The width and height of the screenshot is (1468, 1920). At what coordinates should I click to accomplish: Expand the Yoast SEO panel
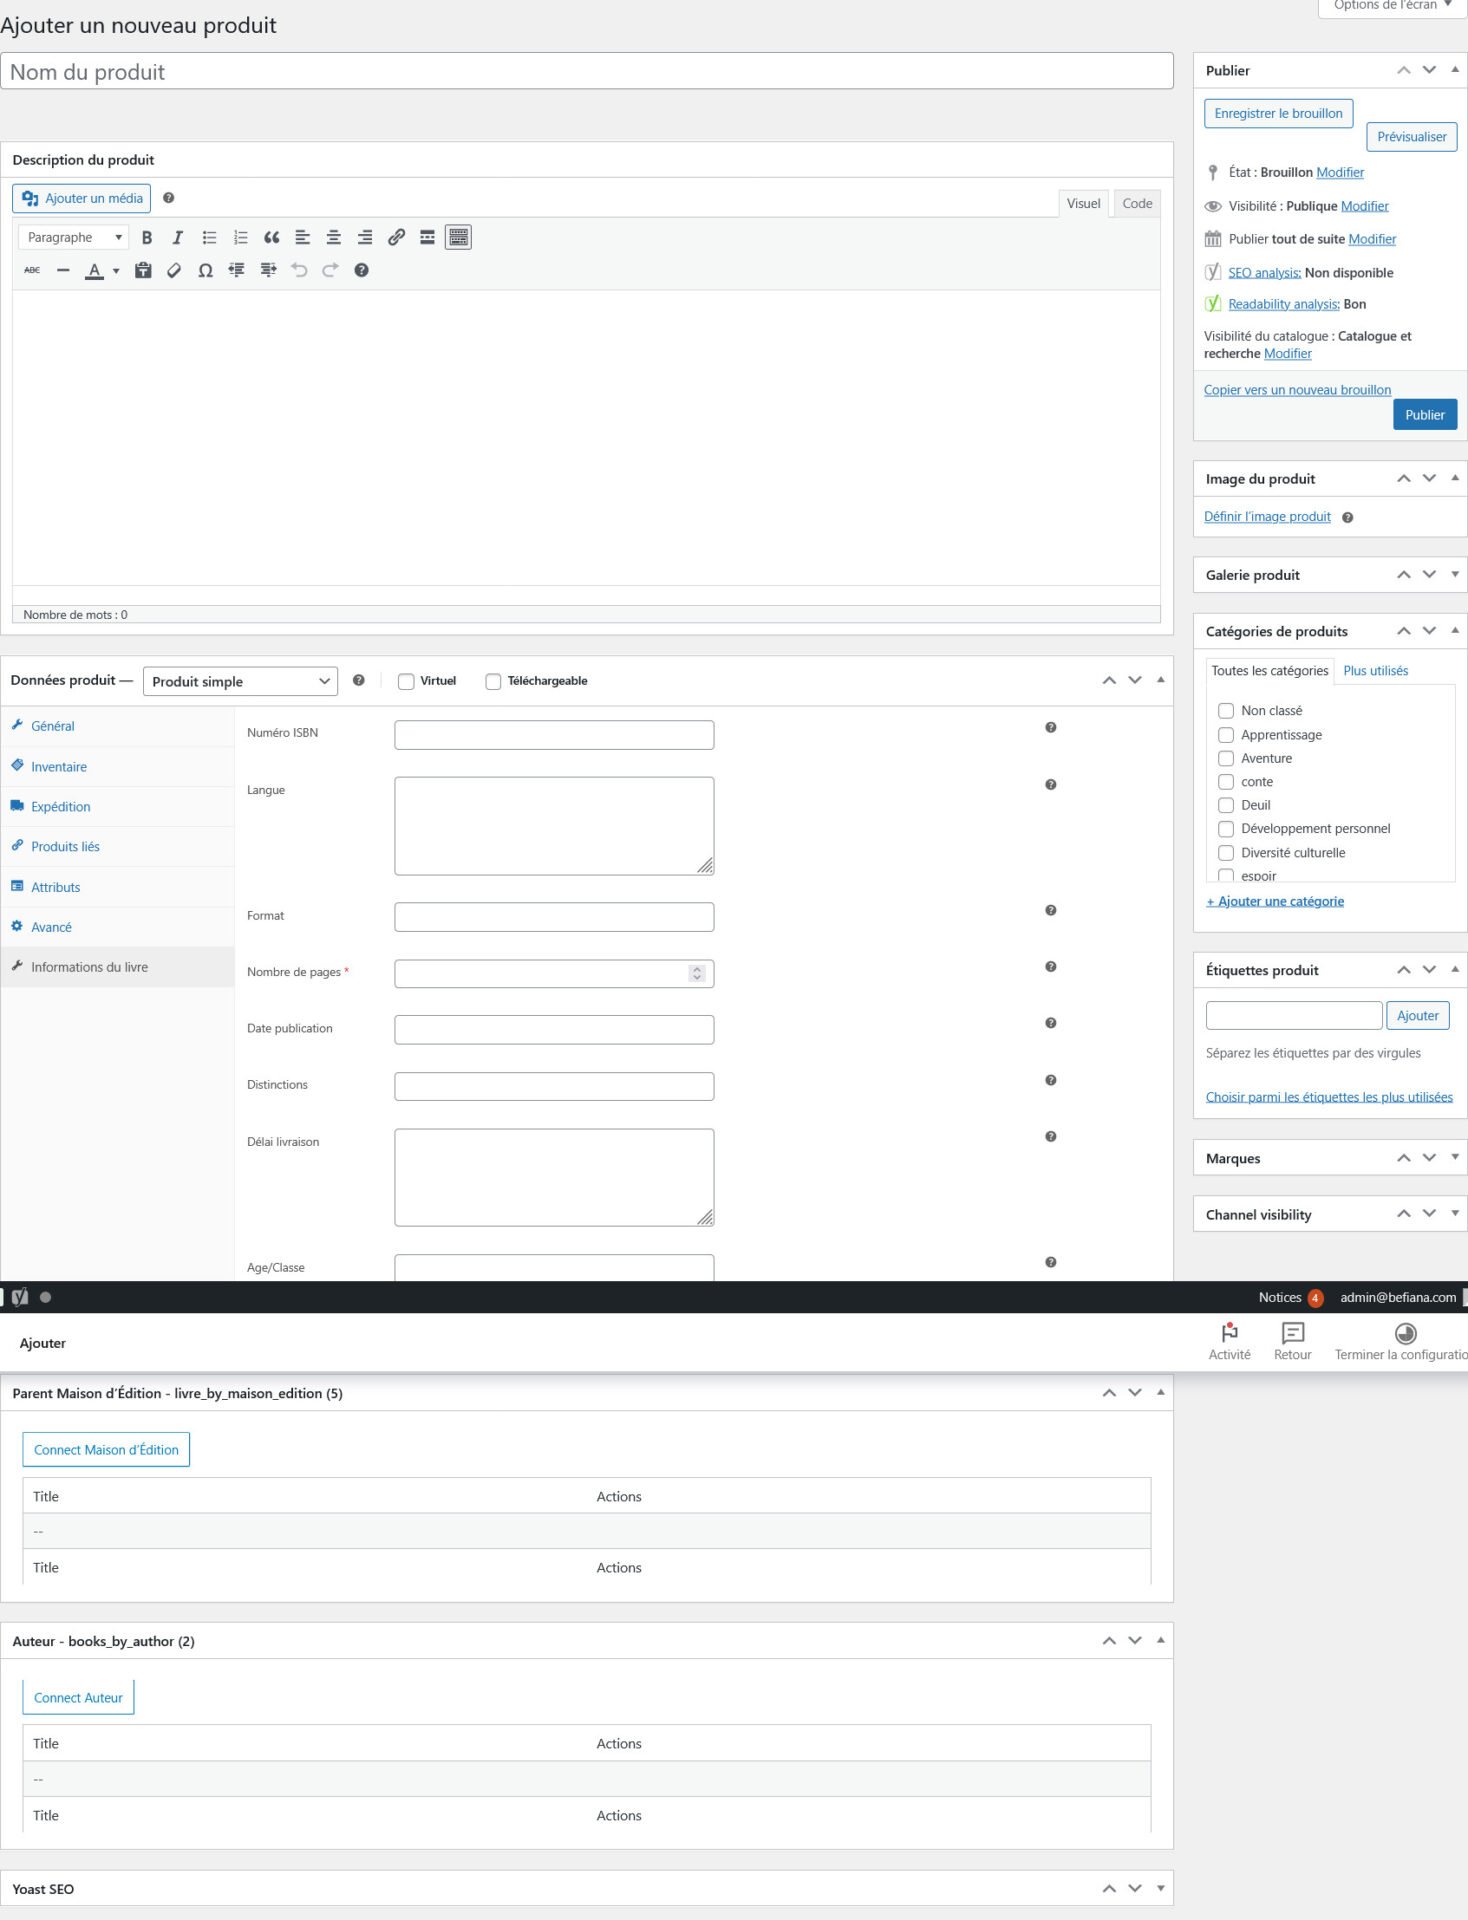1161,1888
